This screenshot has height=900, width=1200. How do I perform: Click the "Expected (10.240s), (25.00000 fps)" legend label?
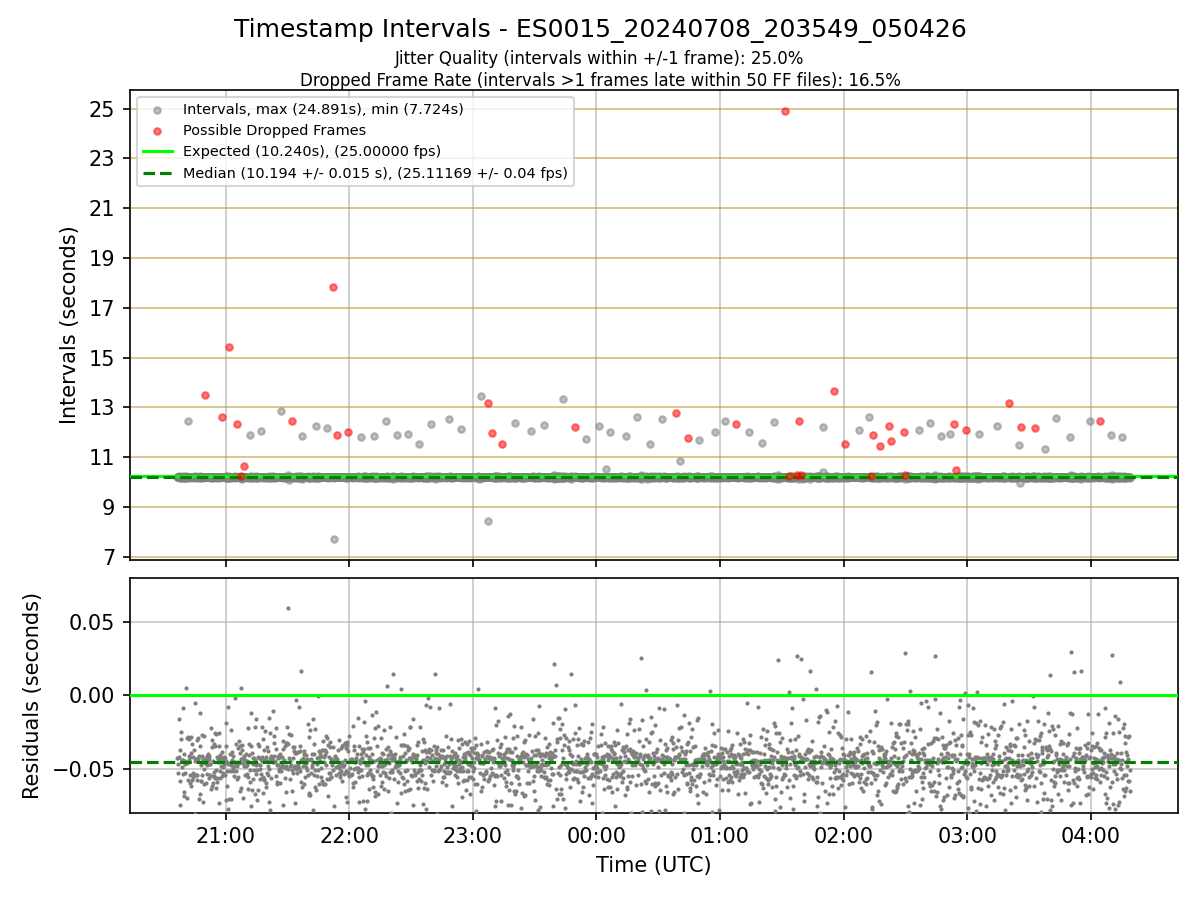click(312, 151)
